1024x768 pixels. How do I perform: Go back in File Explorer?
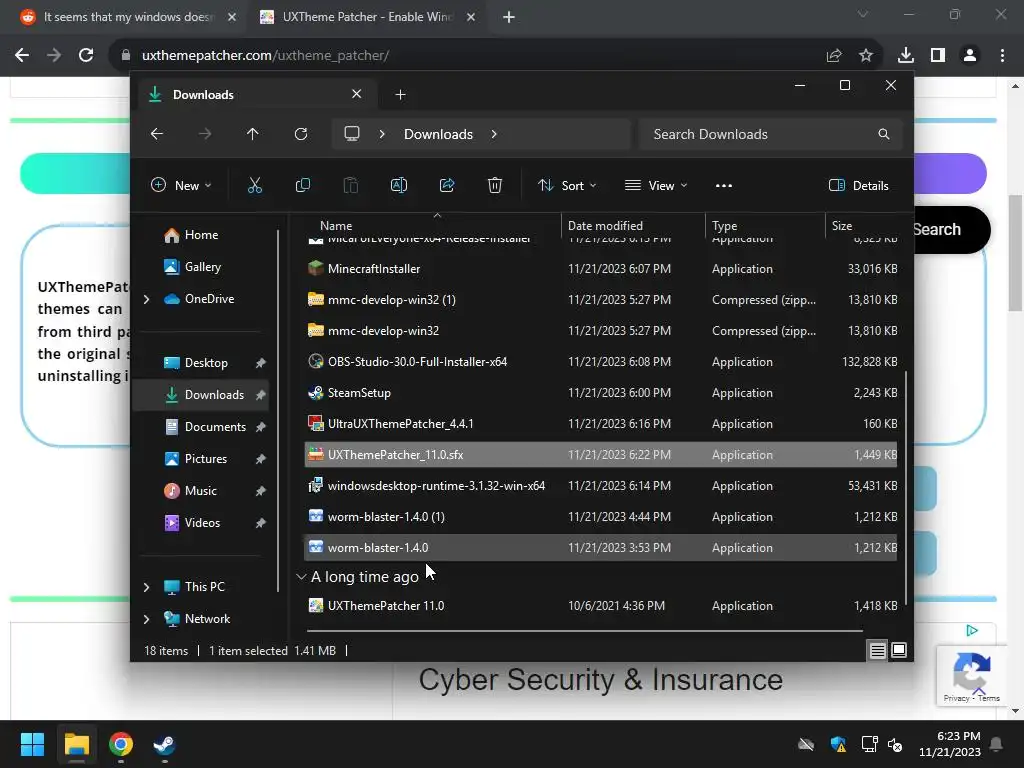point(157,134)
